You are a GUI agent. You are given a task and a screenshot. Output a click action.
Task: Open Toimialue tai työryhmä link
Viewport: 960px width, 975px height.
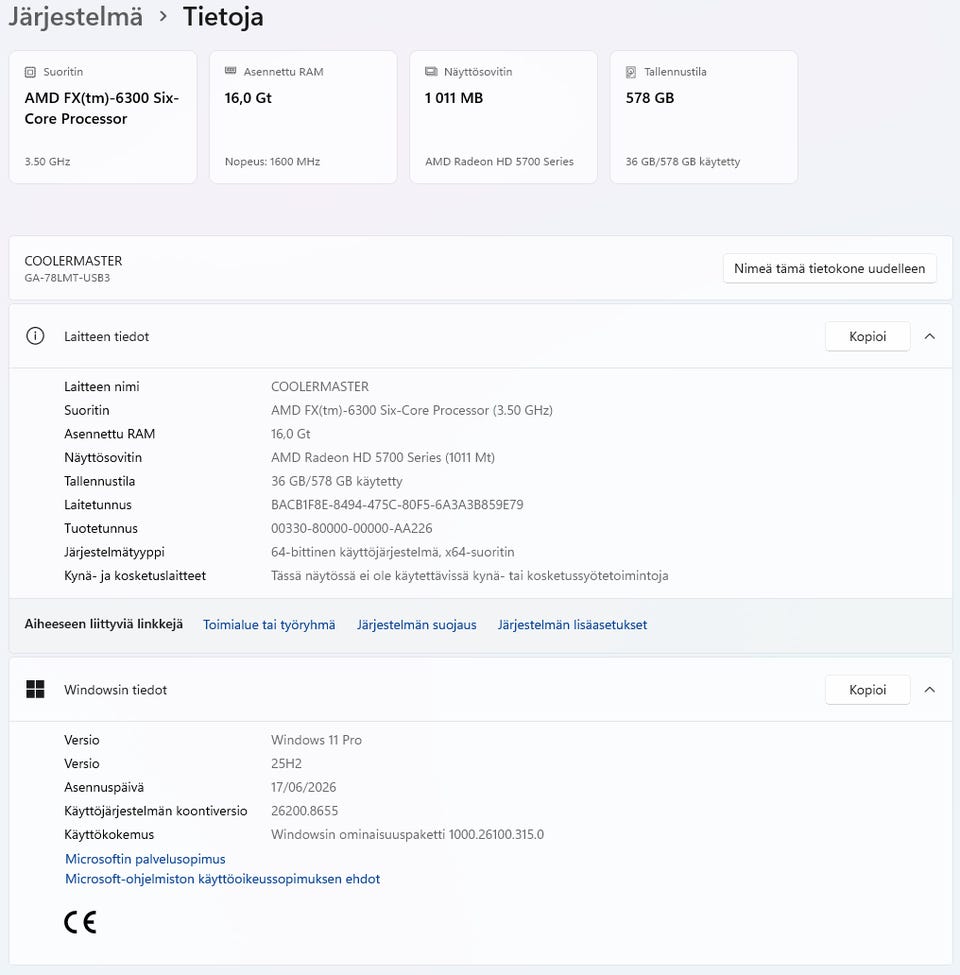coord(269,625)
